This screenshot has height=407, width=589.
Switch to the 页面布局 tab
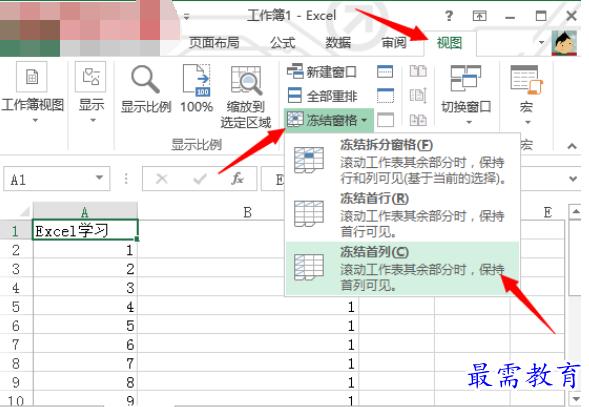point(214,43)
